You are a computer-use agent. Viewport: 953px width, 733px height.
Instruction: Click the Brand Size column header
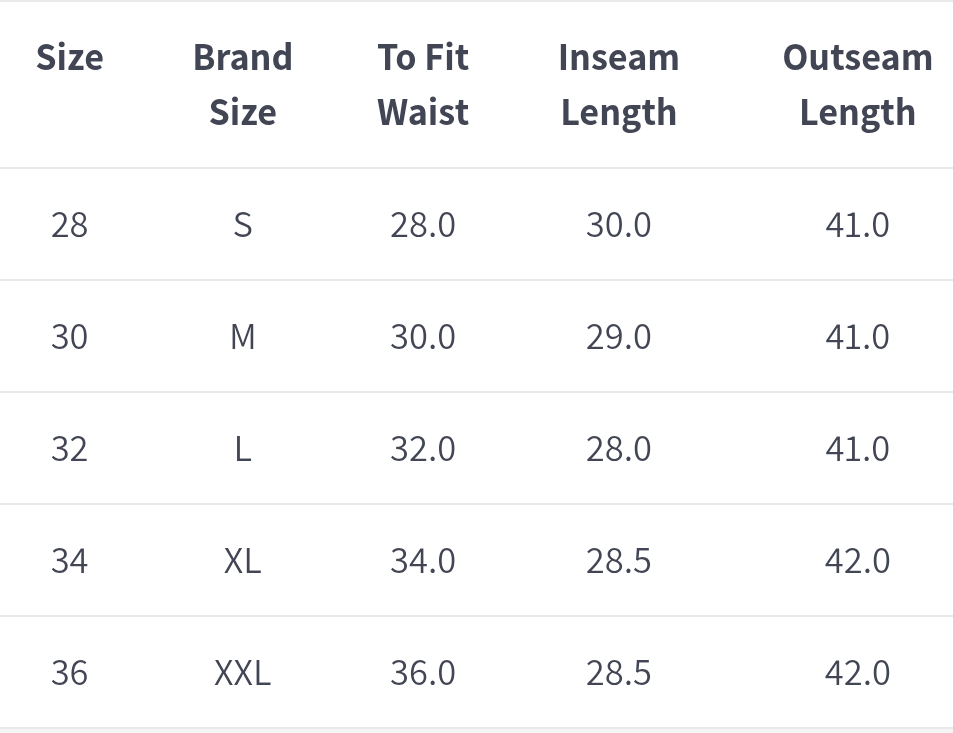[x=242, y=85]
